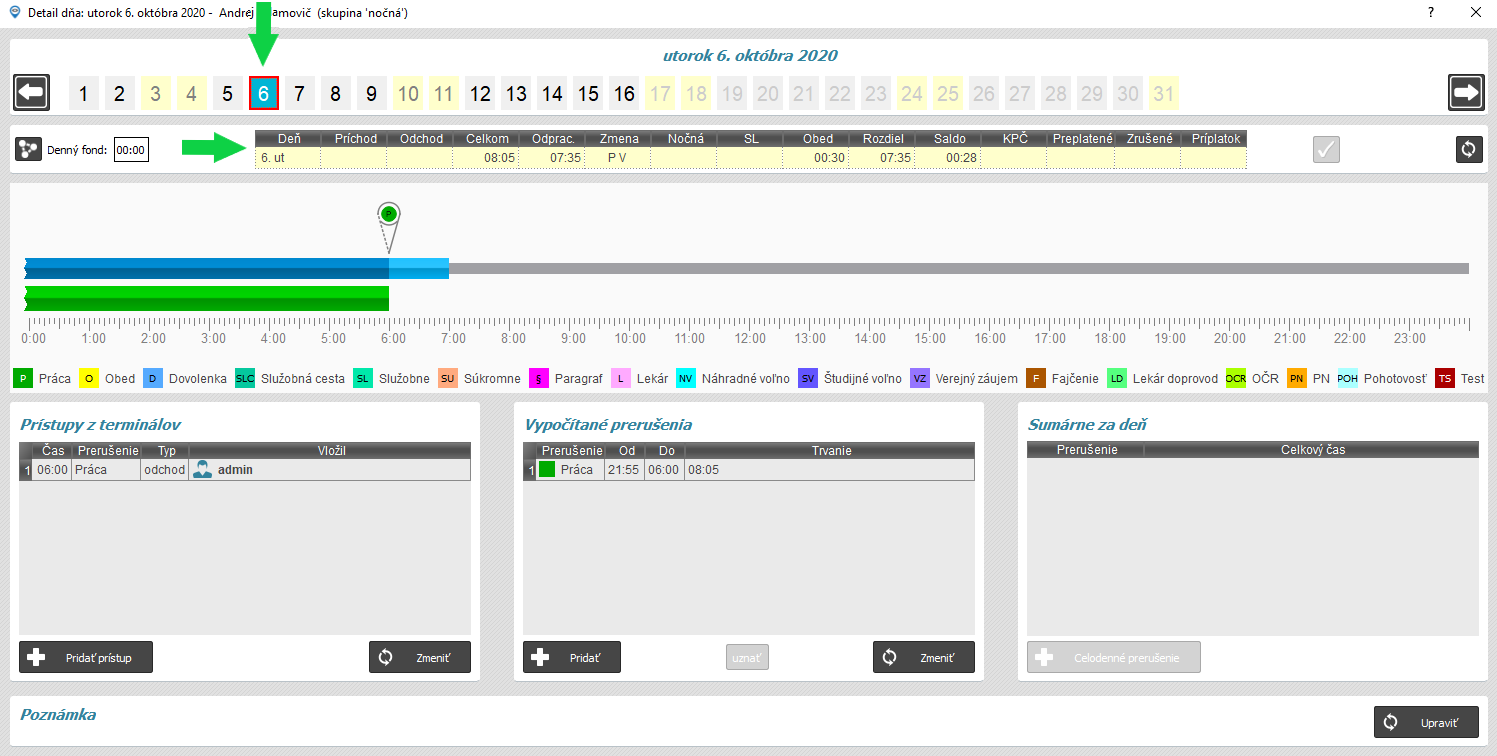The image size is (1497, 756).
Task: Select day 6 highlighted in the calendar strip
Action: 264,94
